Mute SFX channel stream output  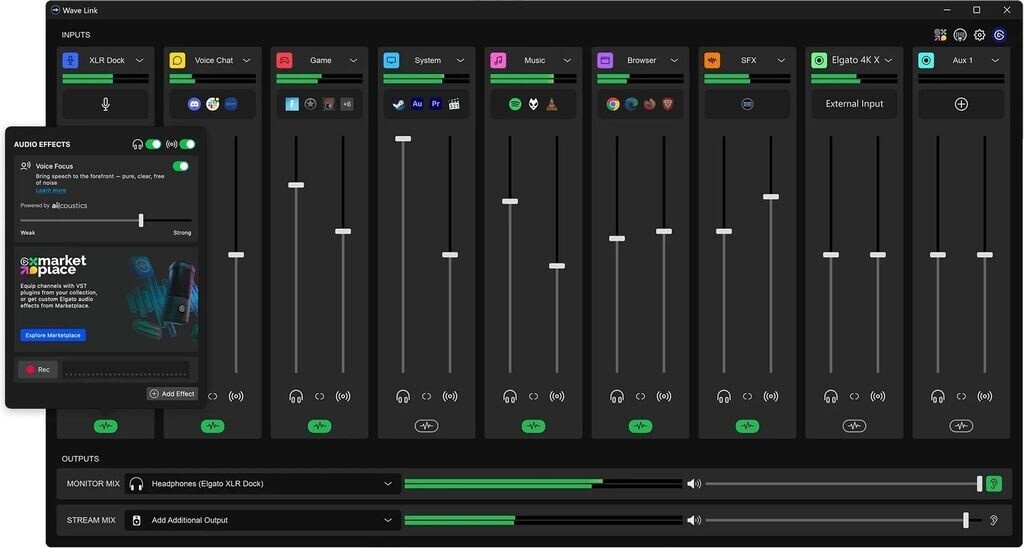pos(771,397)
